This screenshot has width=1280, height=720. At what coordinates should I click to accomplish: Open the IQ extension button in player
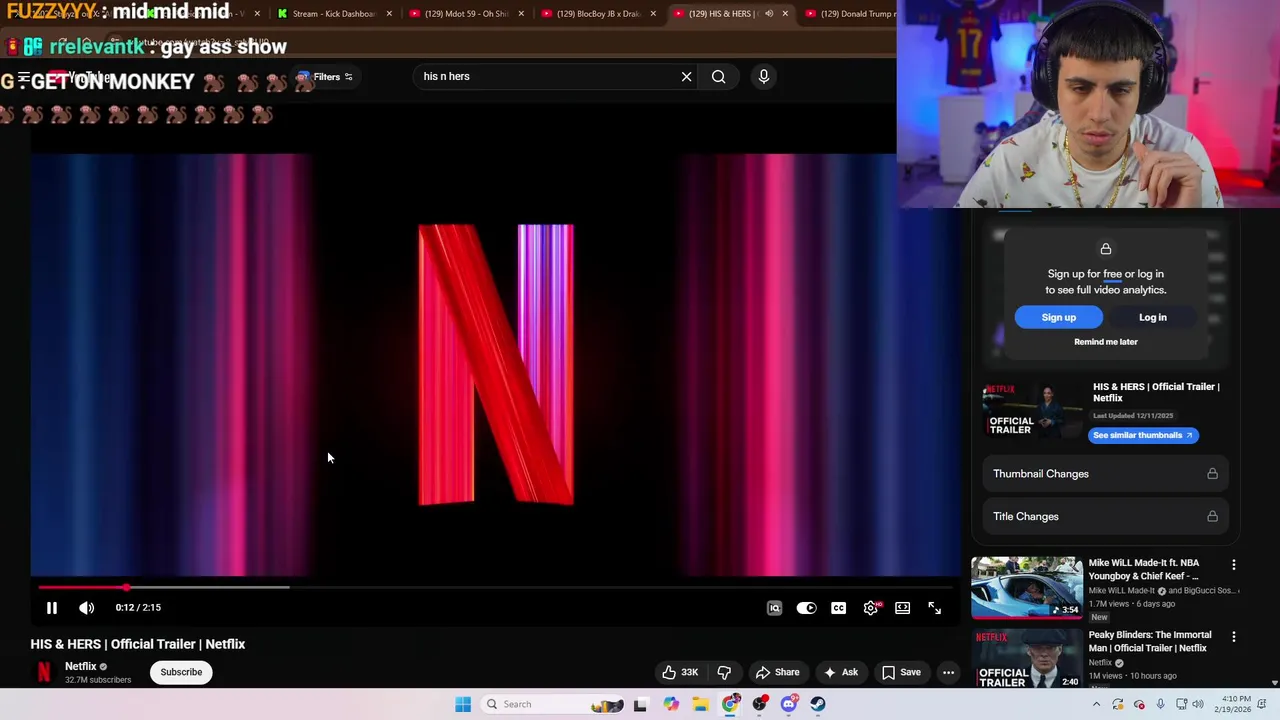click(774, 607)
